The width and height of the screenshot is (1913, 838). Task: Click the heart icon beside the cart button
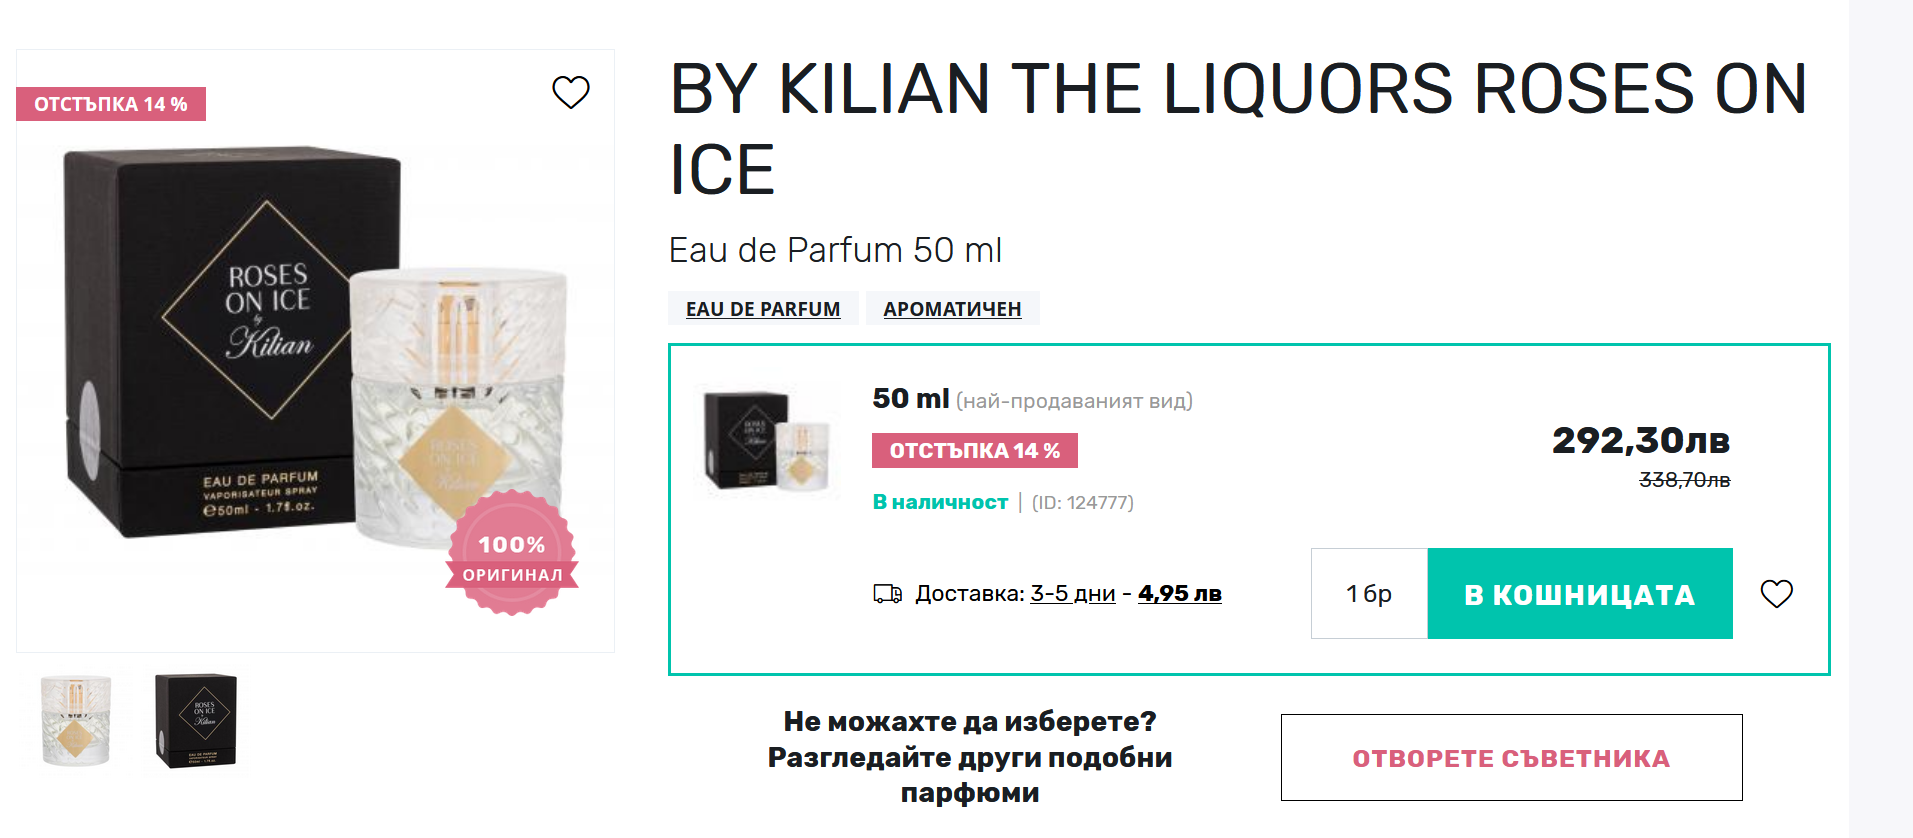[1776, 594]
